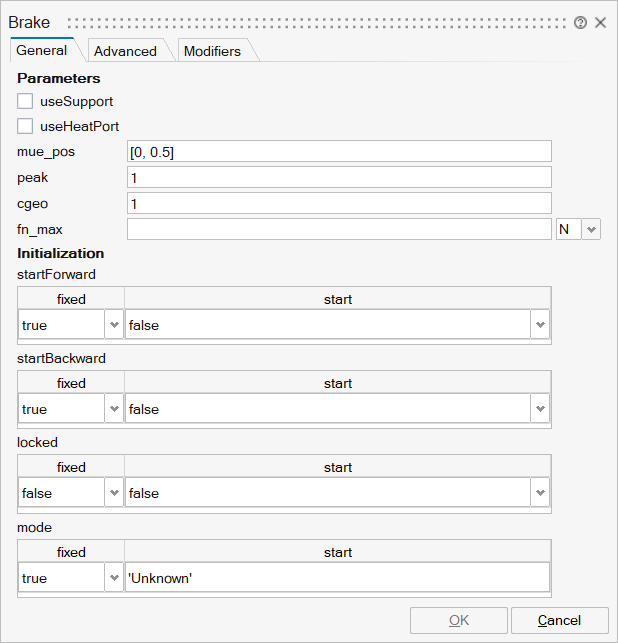Click the peak value field
The image size is (618, 643).
[x=339, y=177]
